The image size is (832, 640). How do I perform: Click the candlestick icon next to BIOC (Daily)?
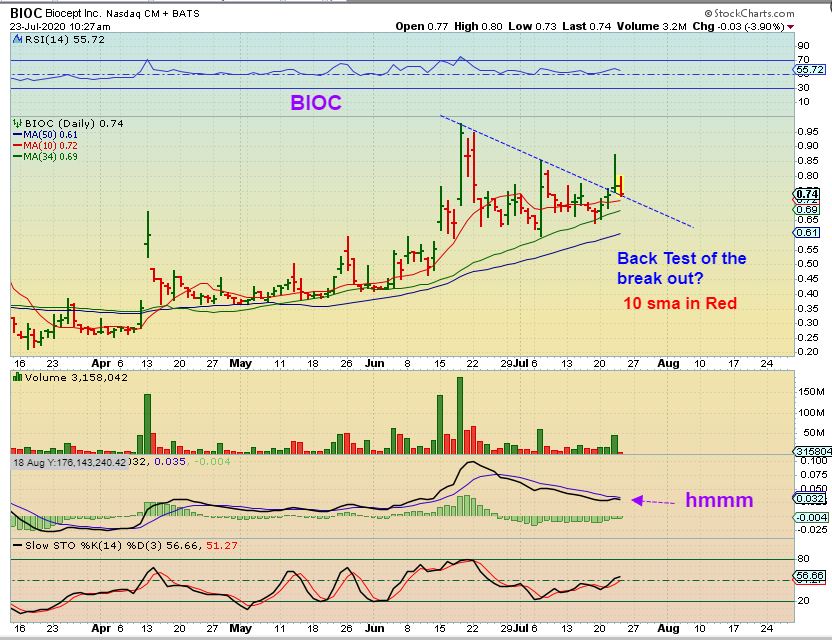(x=17, y=124)
